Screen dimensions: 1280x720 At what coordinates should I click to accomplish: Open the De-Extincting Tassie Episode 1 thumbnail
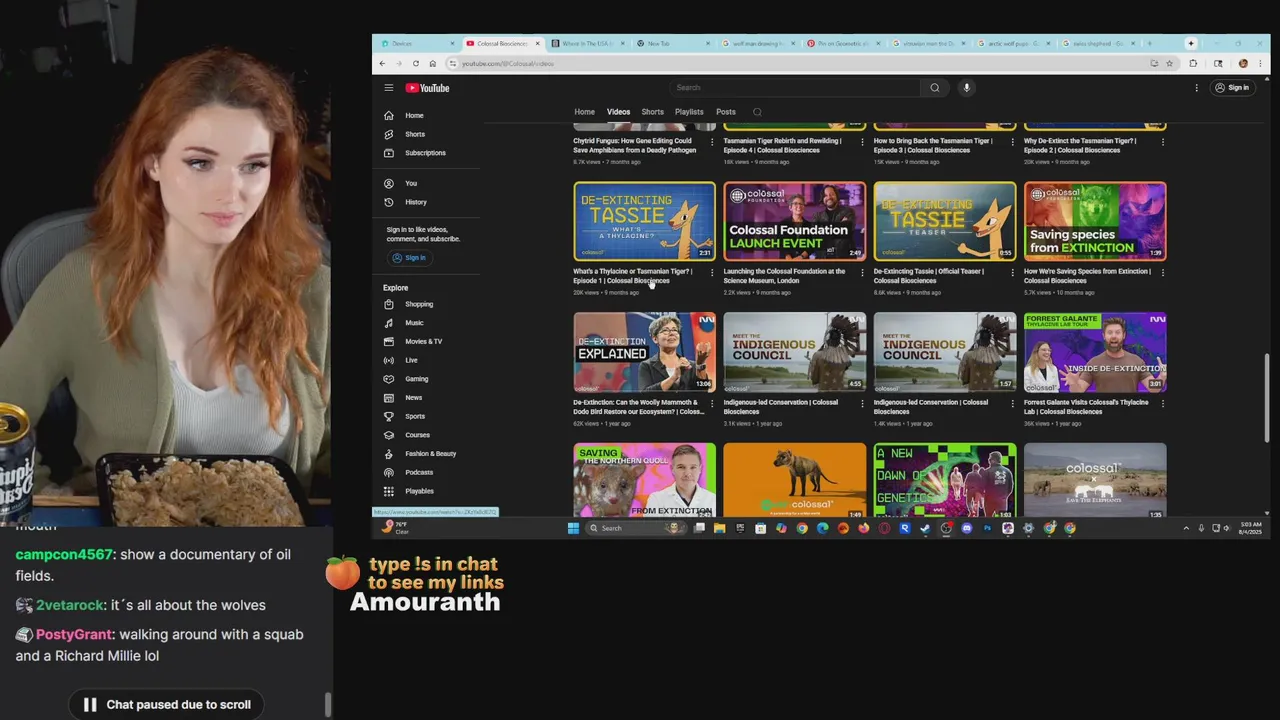click(x=644, y=221)
